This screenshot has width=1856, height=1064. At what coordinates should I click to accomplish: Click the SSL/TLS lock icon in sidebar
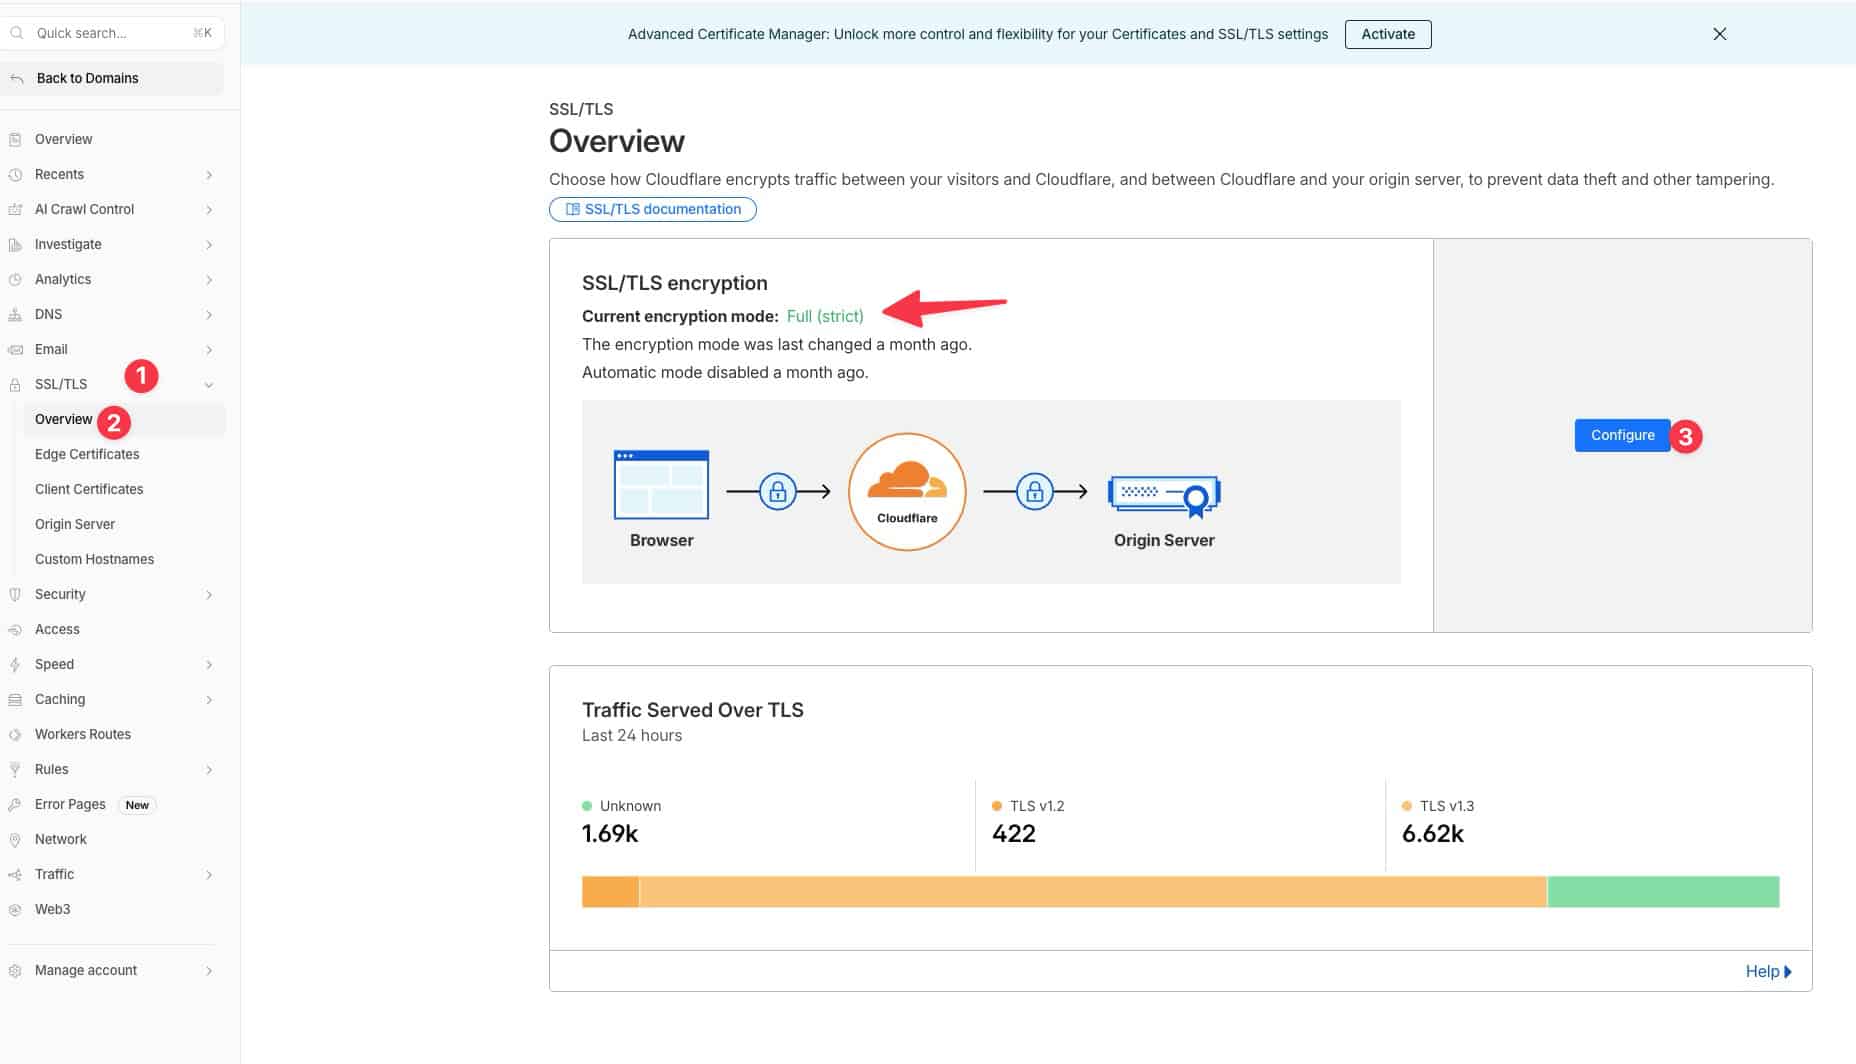coord(15,384)
